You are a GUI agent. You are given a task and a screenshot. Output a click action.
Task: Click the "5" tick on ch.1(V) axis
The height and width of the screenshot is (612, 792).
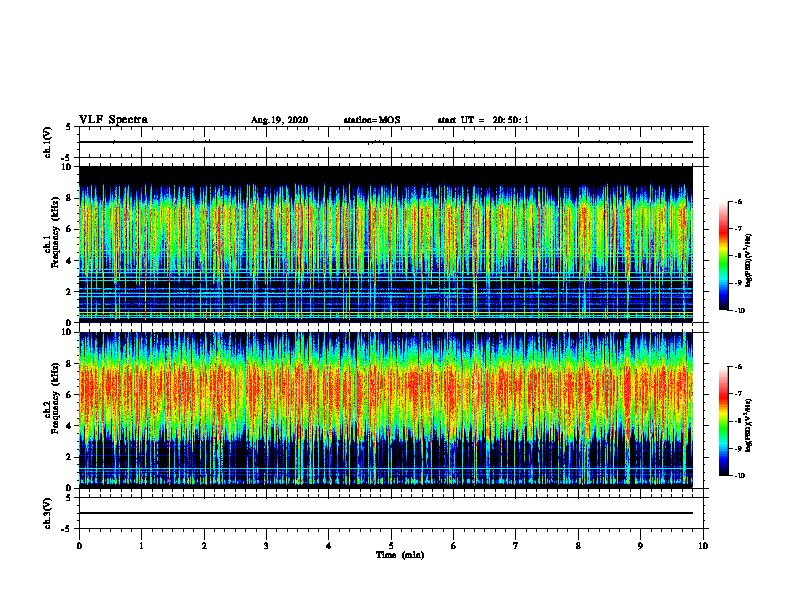[69, 127]
